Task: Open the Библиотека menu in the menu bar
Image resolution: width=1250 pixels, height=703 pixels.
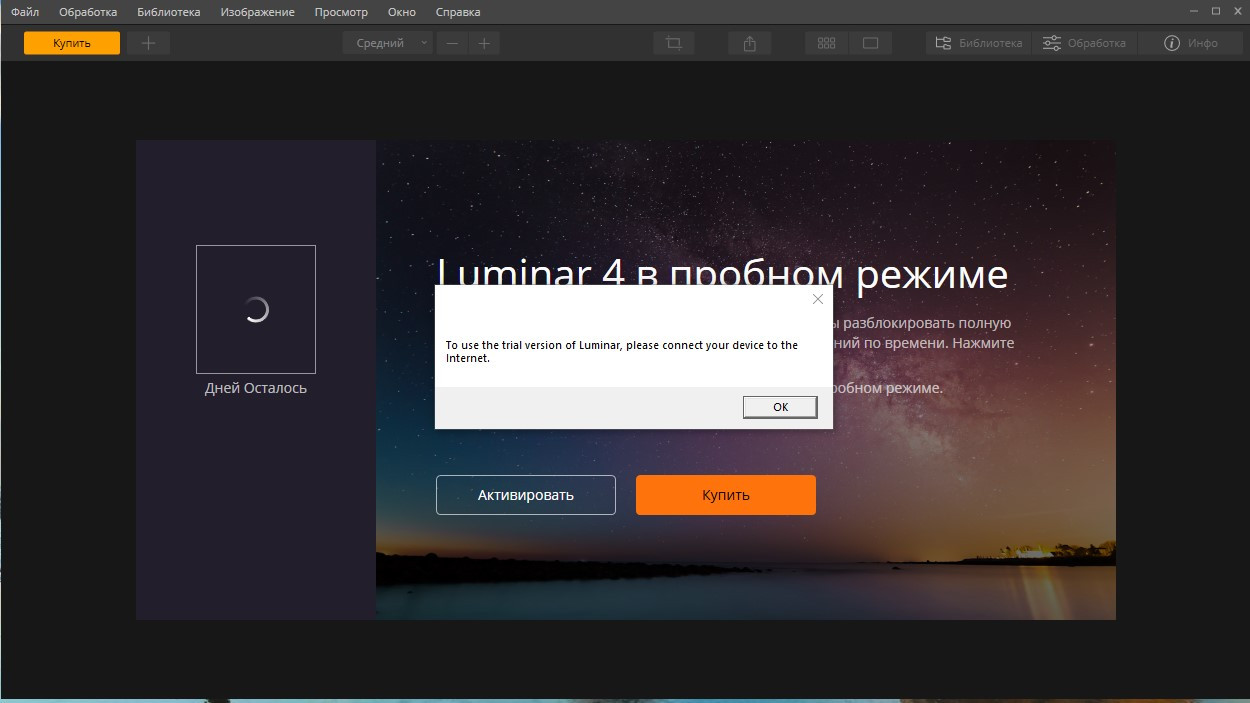Action: pos(169,12)
